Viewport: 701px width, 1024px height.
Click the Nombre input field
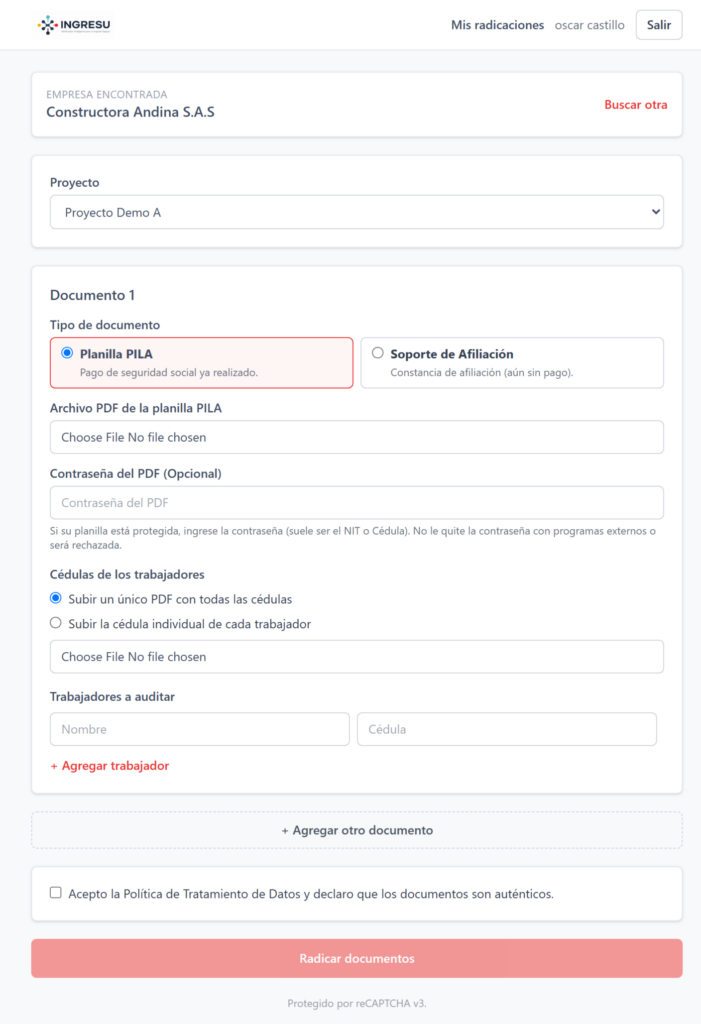tap(200, 729)
